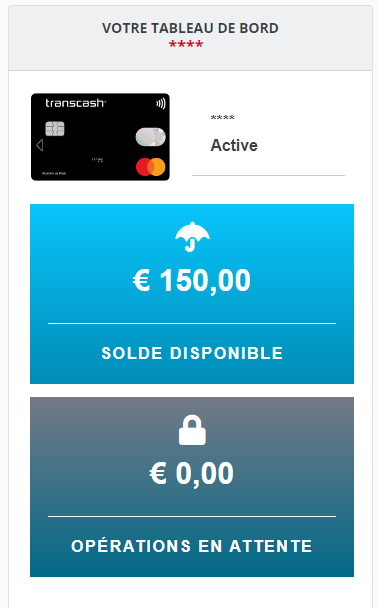Click the € 150,00 available balance amount
Viewport: 379px width, 608px height.
(192, 280)
